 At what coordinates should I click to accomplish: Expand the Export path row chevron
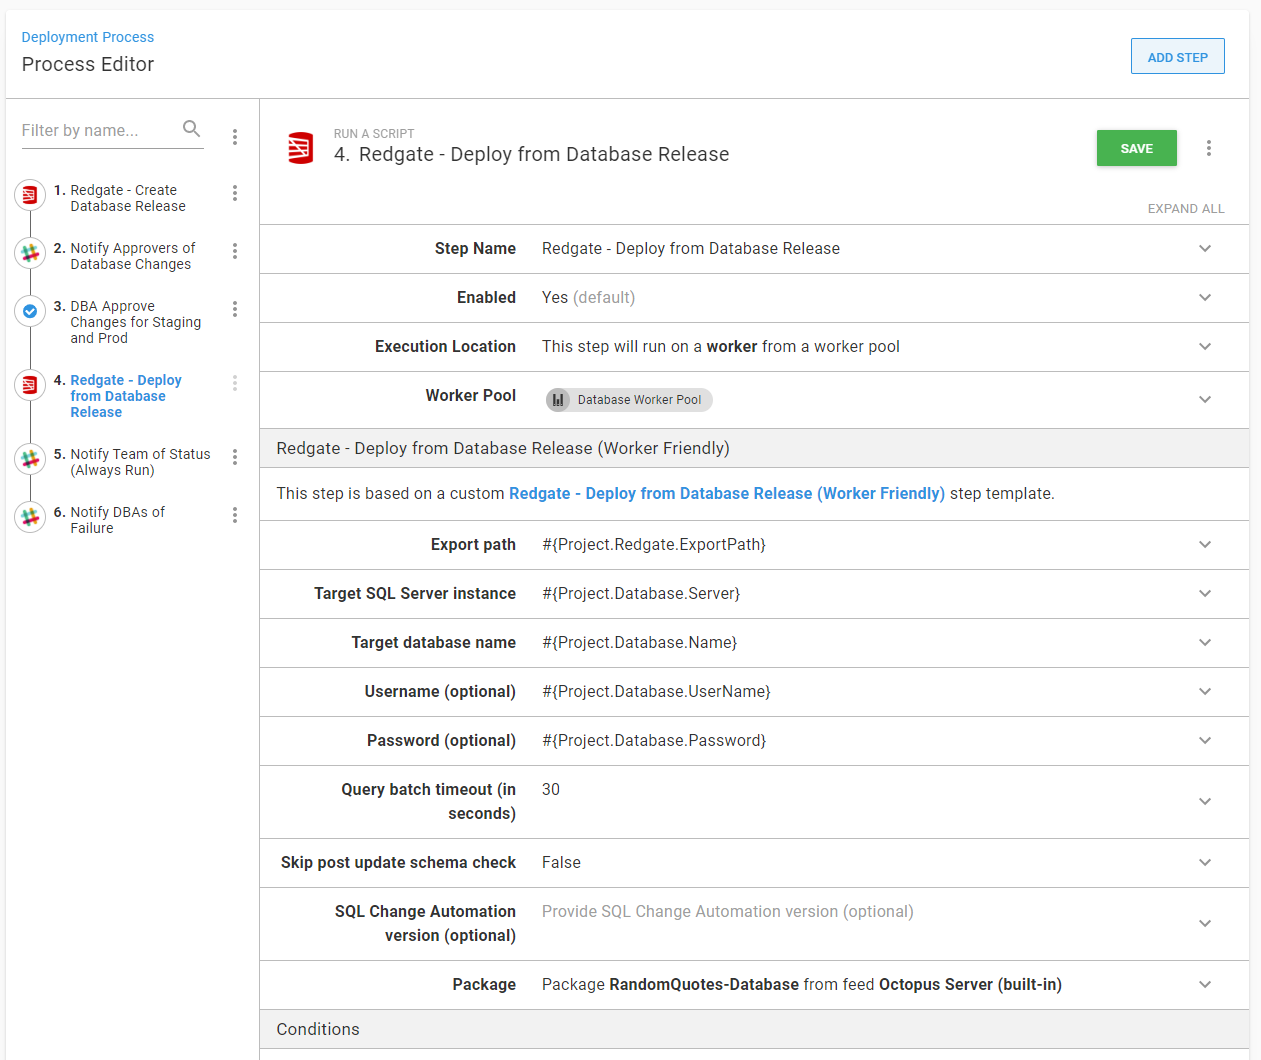pyautogui.click(x=1205, y=545)
